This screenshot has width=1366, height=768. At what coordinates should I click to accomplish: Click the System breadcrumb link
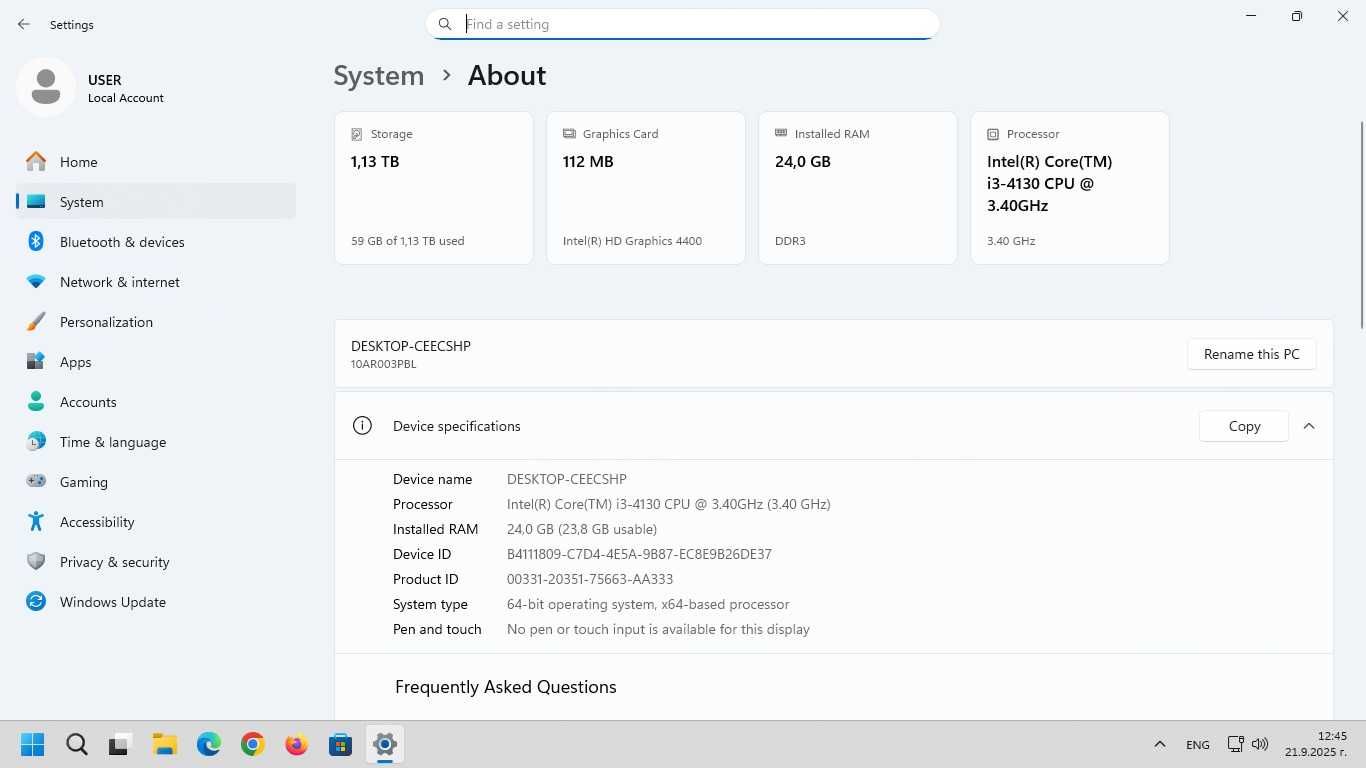pyautogui.click(x=379, y=76)
